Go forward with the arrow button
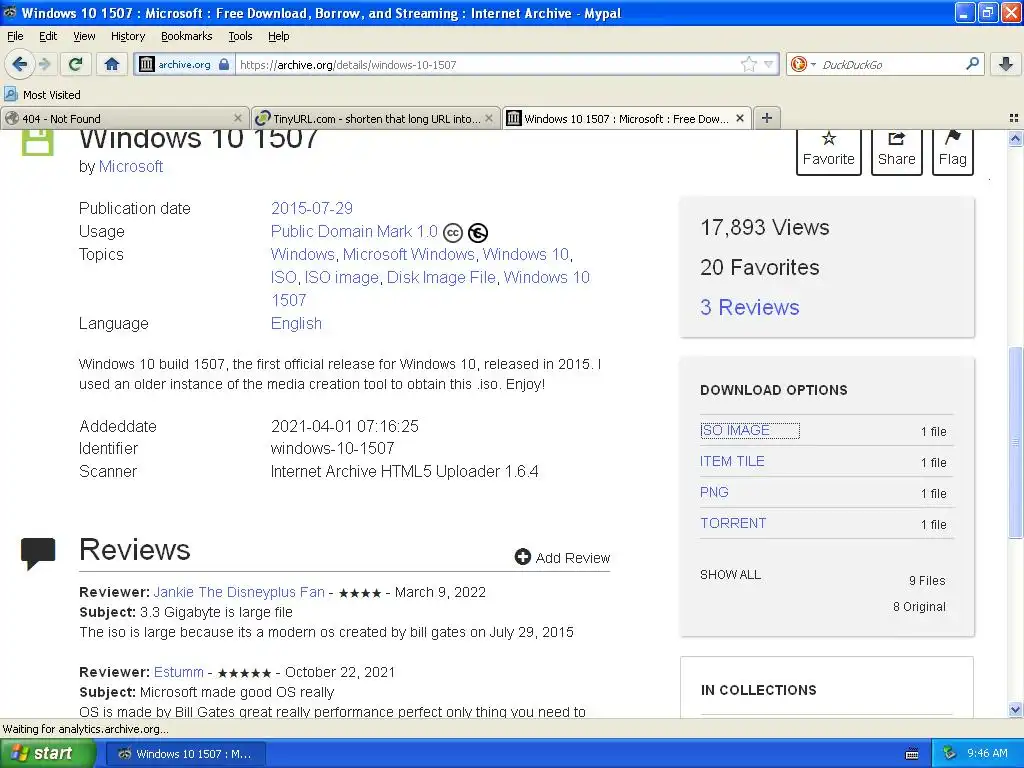The width and height of the screenshot is (1024, 768). [x=45, y=64]
